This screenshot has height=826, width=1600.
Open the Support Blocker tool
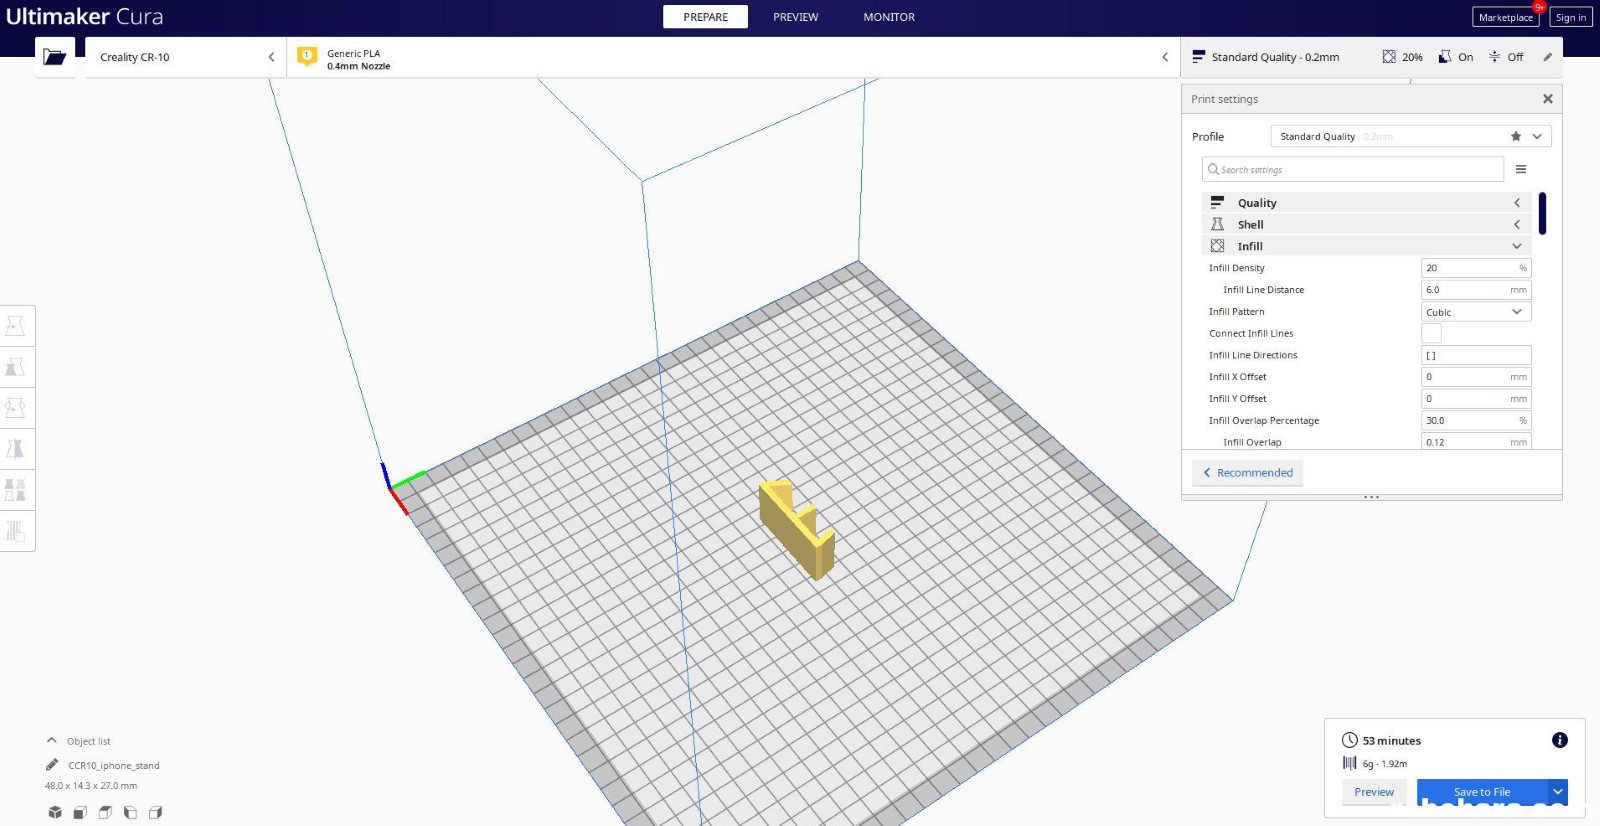pos(16,531)
